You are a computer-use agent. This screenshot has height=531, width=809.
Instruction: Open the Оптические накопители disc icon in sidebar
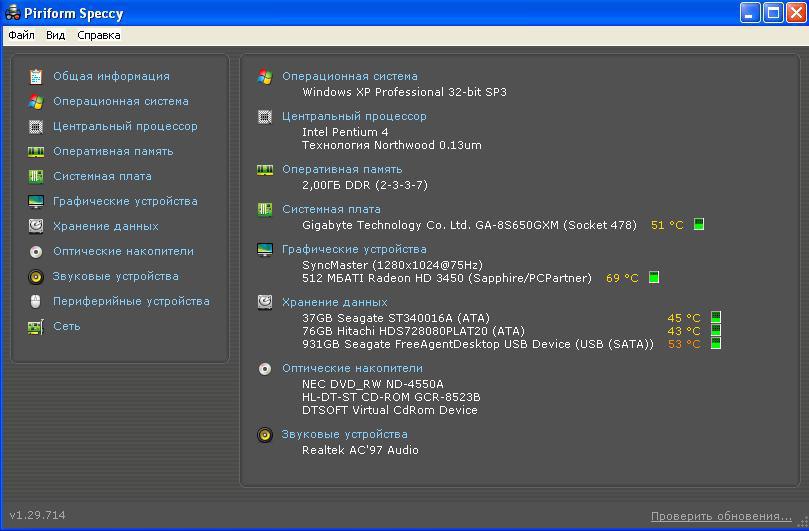[36, 251]
